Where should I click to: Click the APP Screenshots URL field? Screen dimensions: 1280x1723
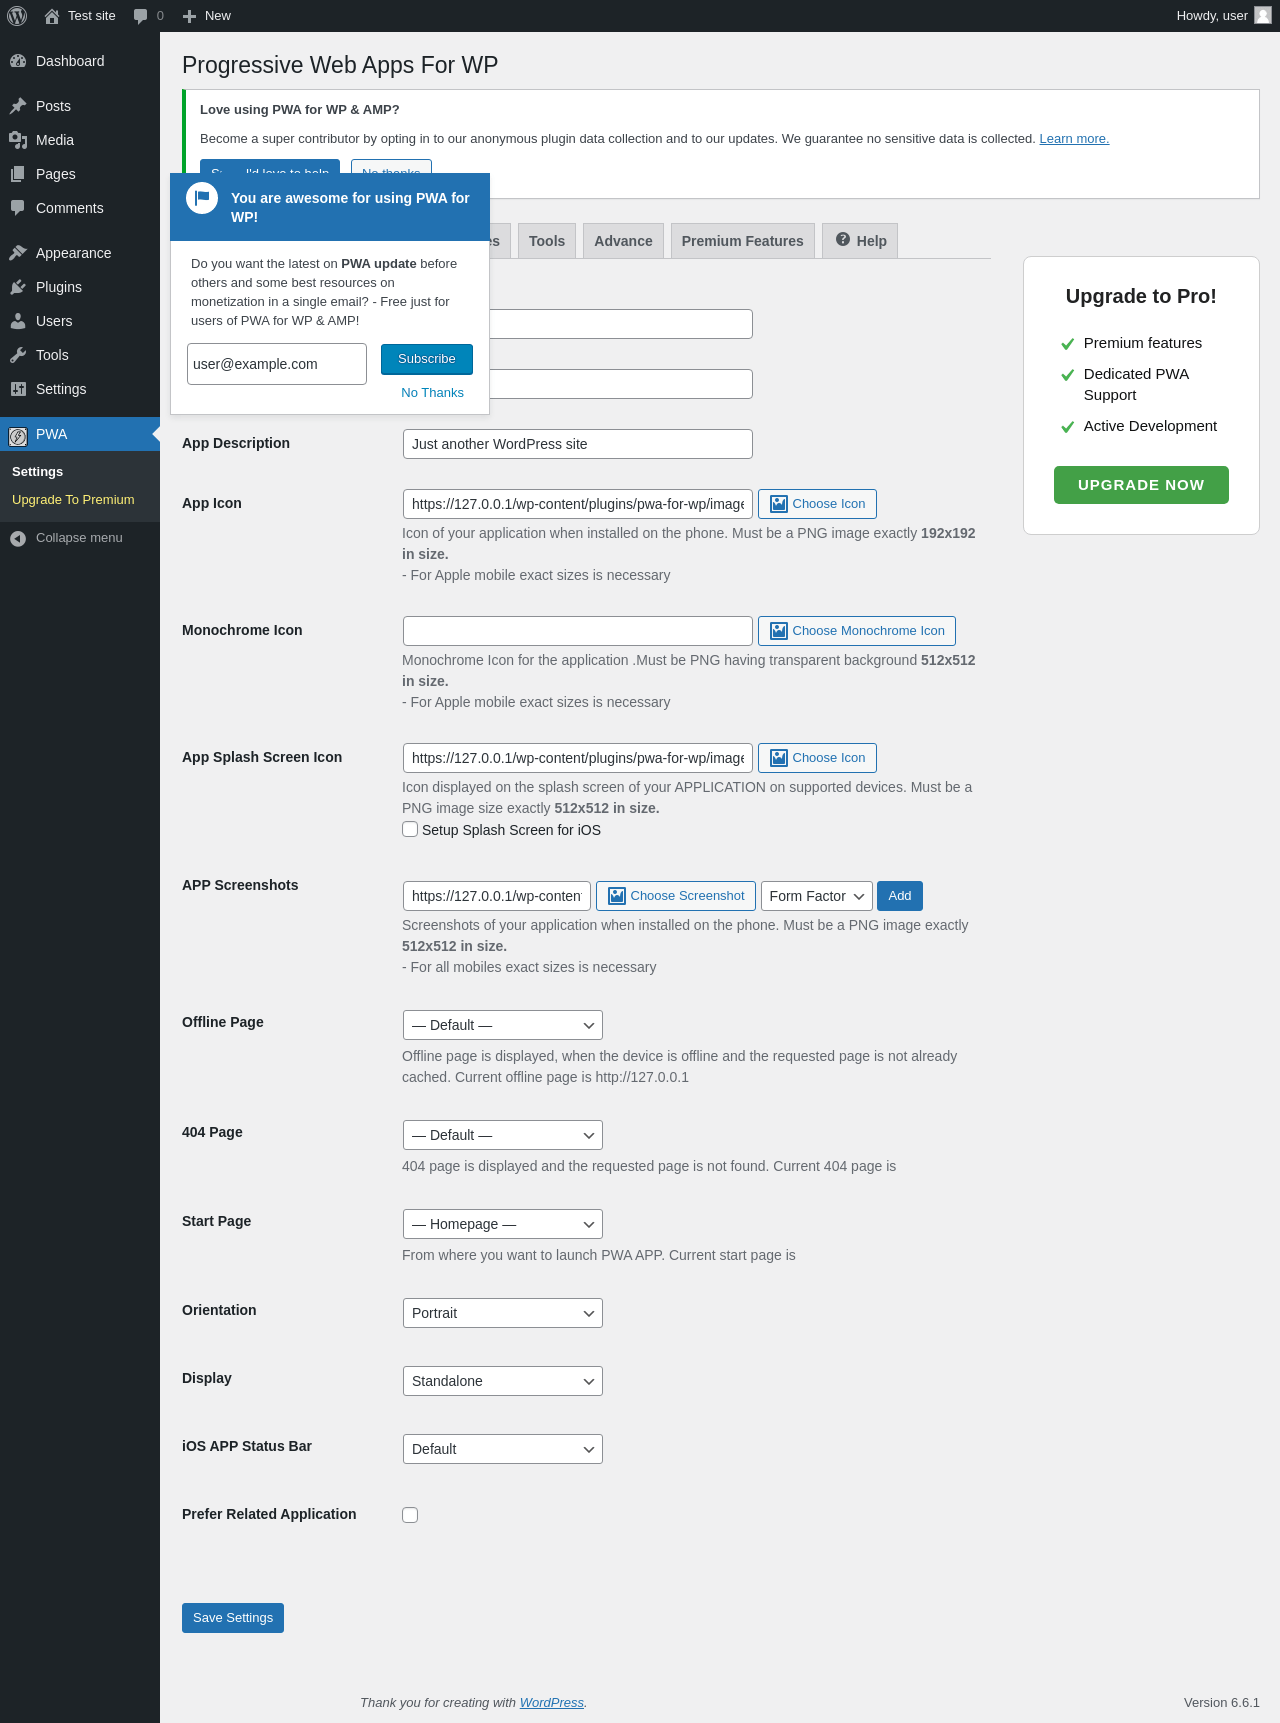(x=497, y=896)
